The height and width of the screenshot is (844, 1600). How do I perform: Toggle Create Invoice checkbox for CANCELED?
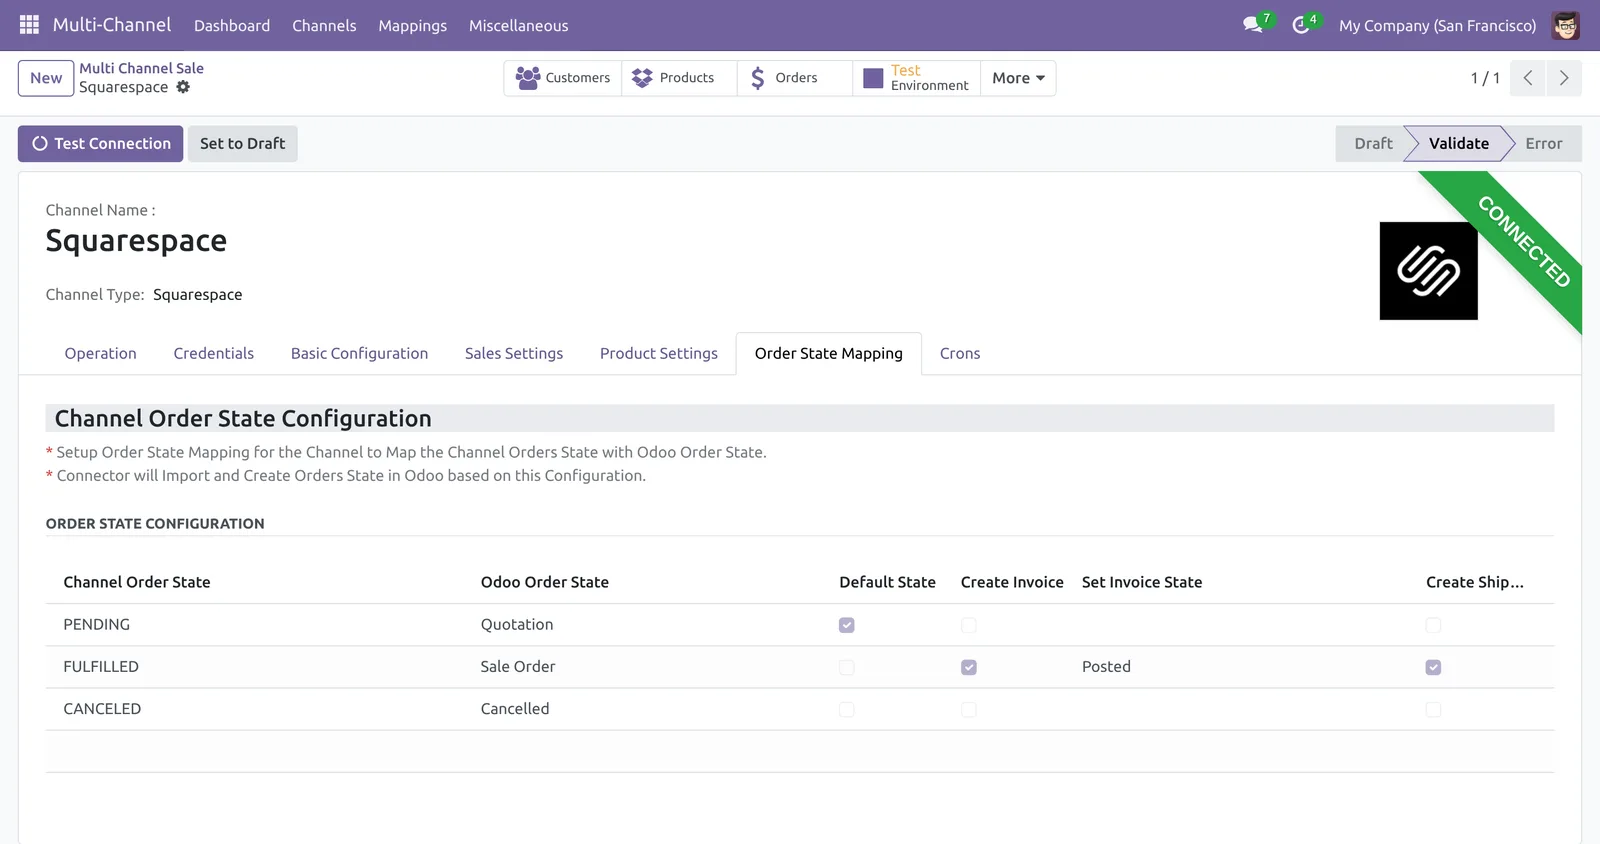click(969, 709)
